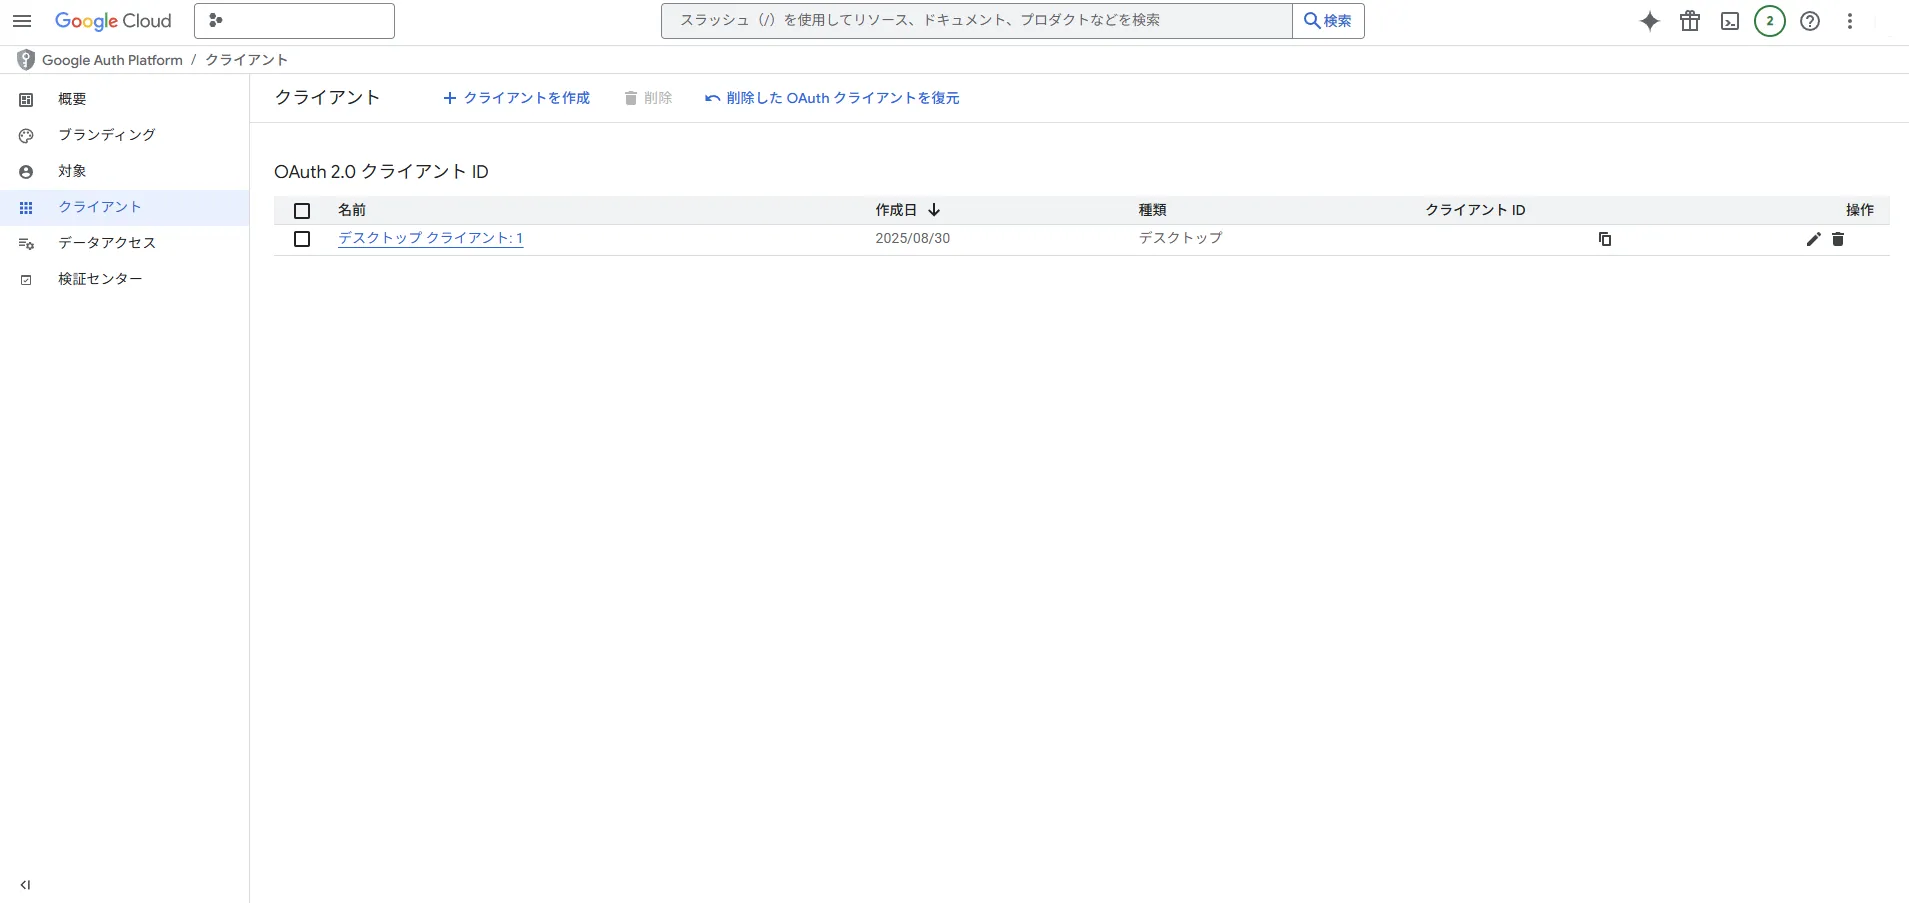This screenshot has width=1909, height=903.
Task: Click the Google Auth Platform shield icon
Action: [26, 60]
